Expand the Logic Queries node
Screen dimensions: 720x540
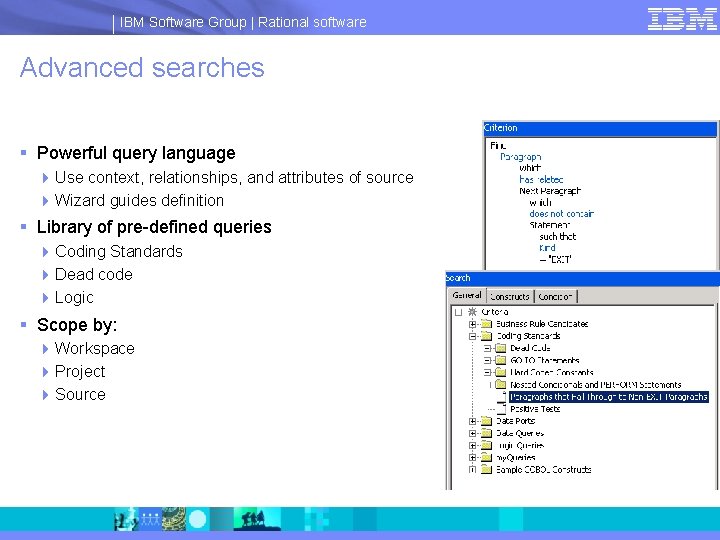pos(472,445)
